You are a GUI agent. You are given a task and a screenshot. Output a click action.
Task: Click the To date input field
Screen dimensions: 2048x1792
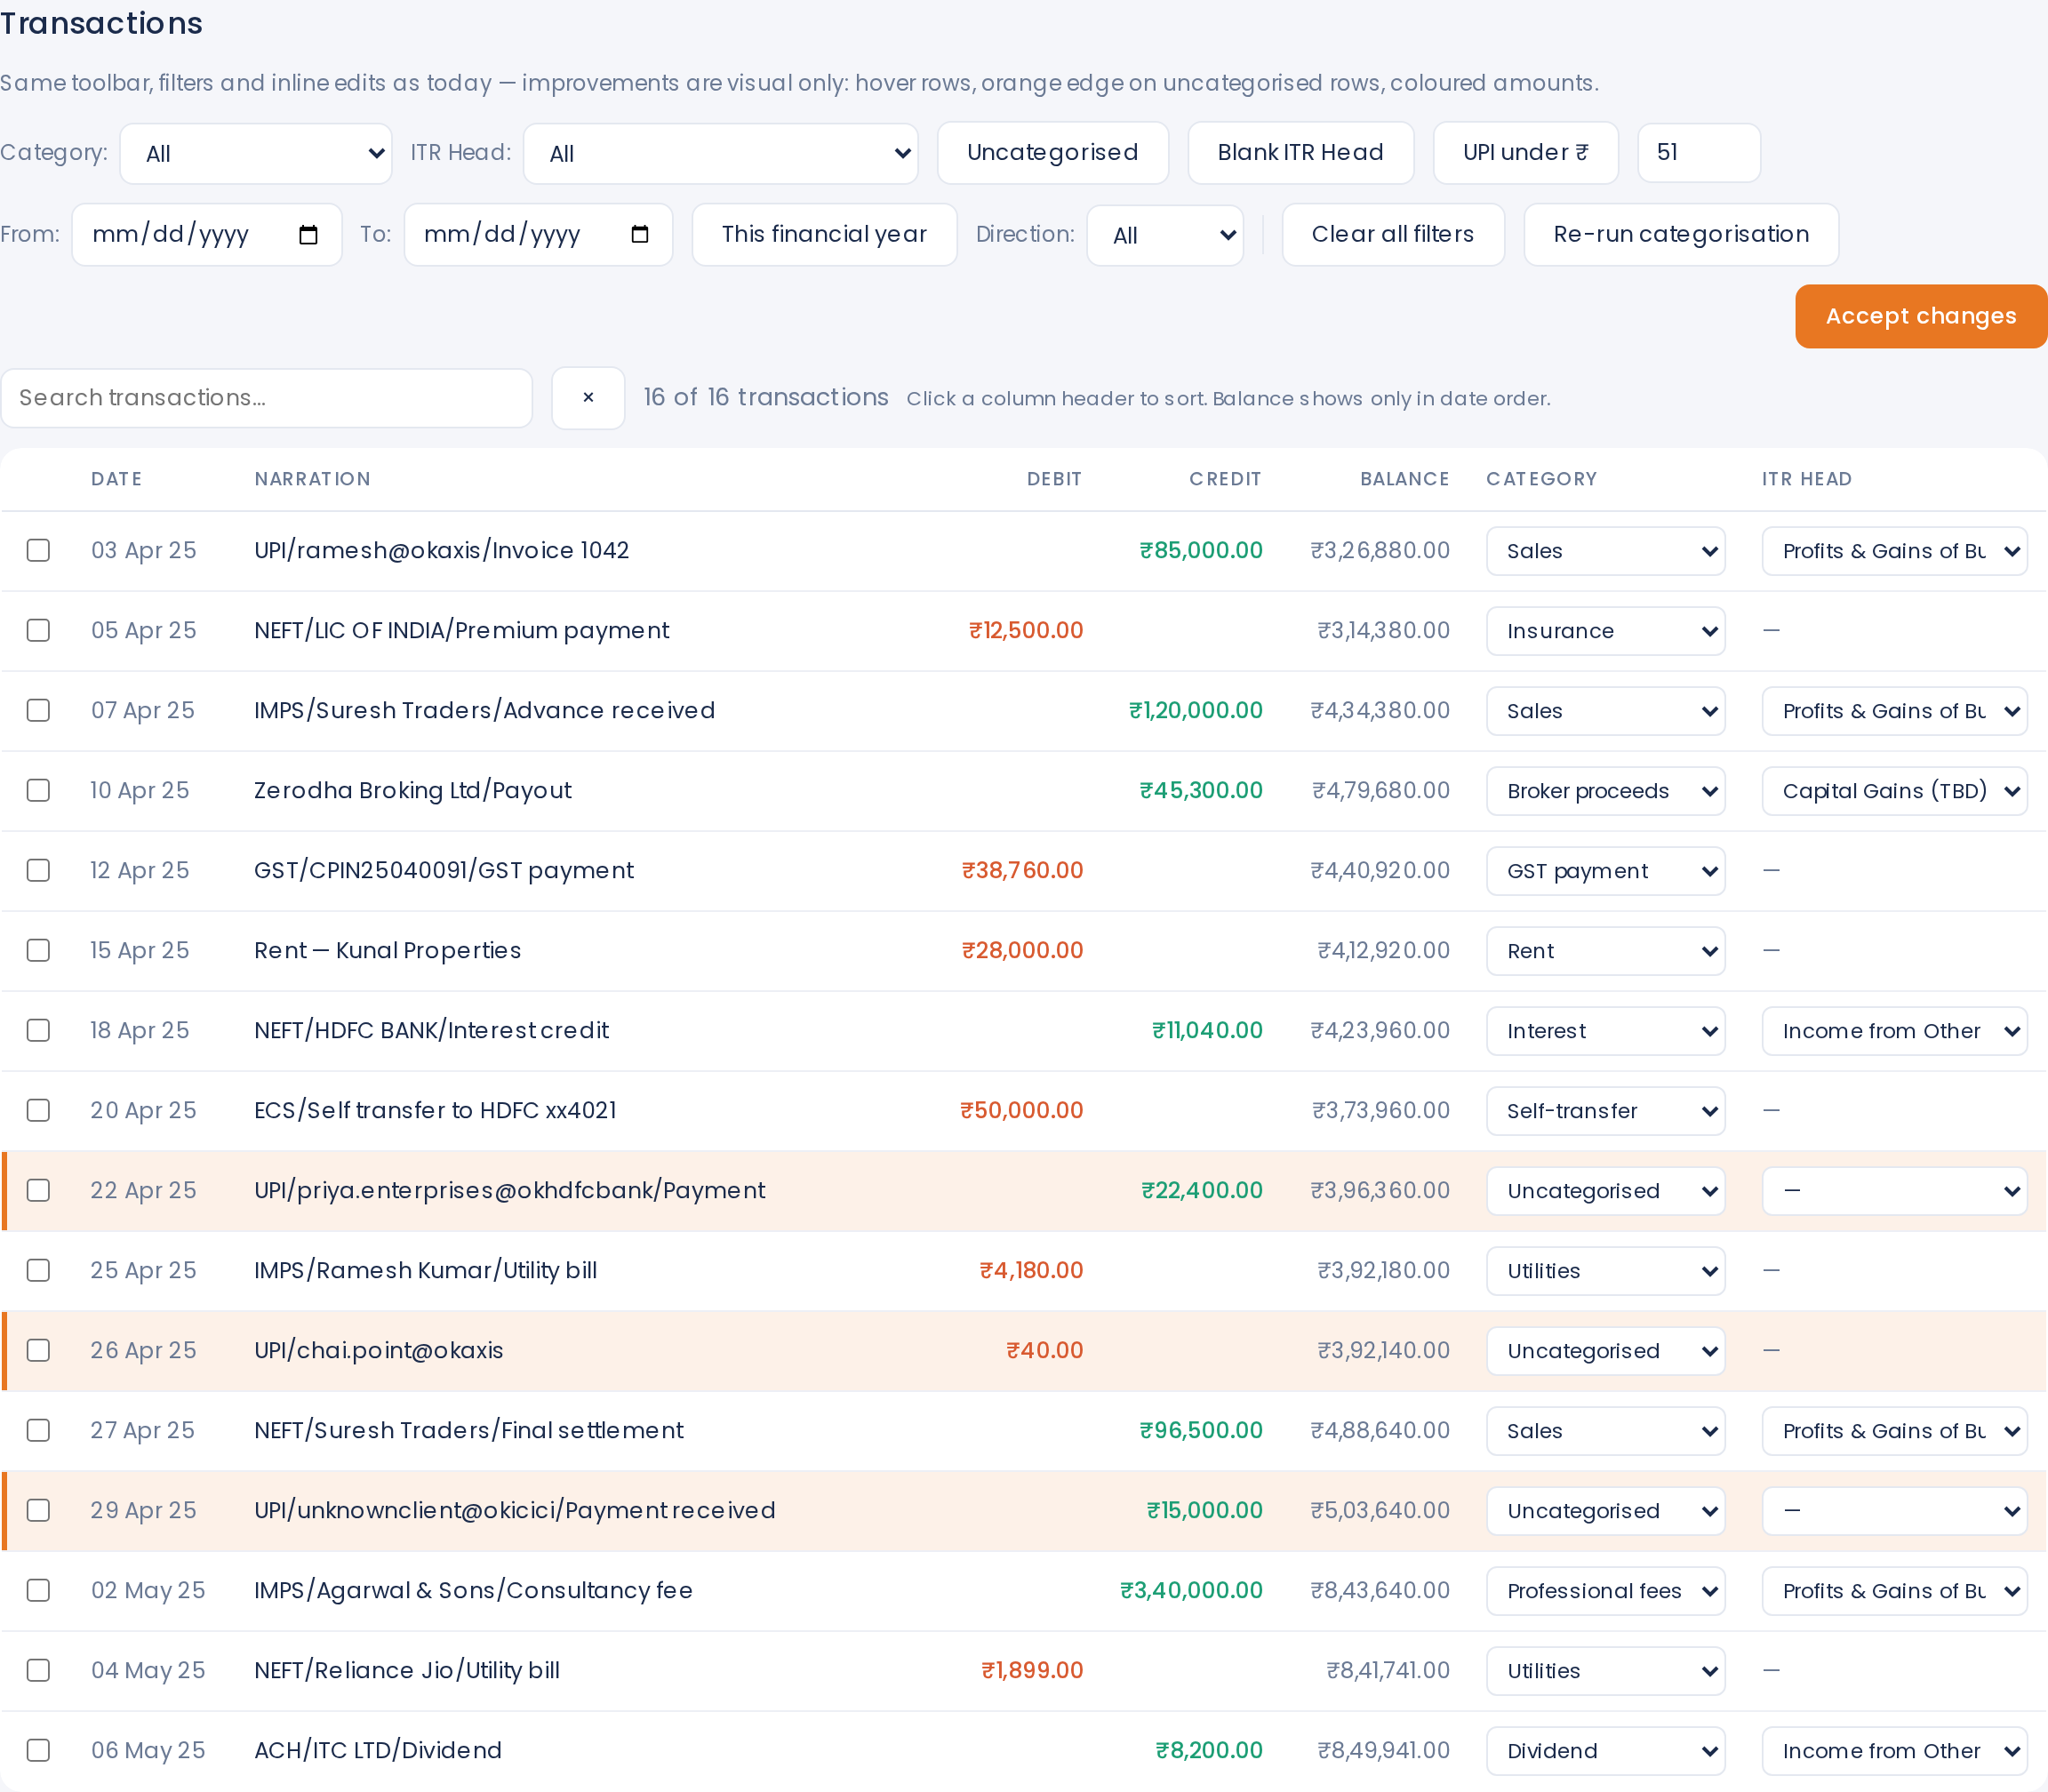coord(538,235)
